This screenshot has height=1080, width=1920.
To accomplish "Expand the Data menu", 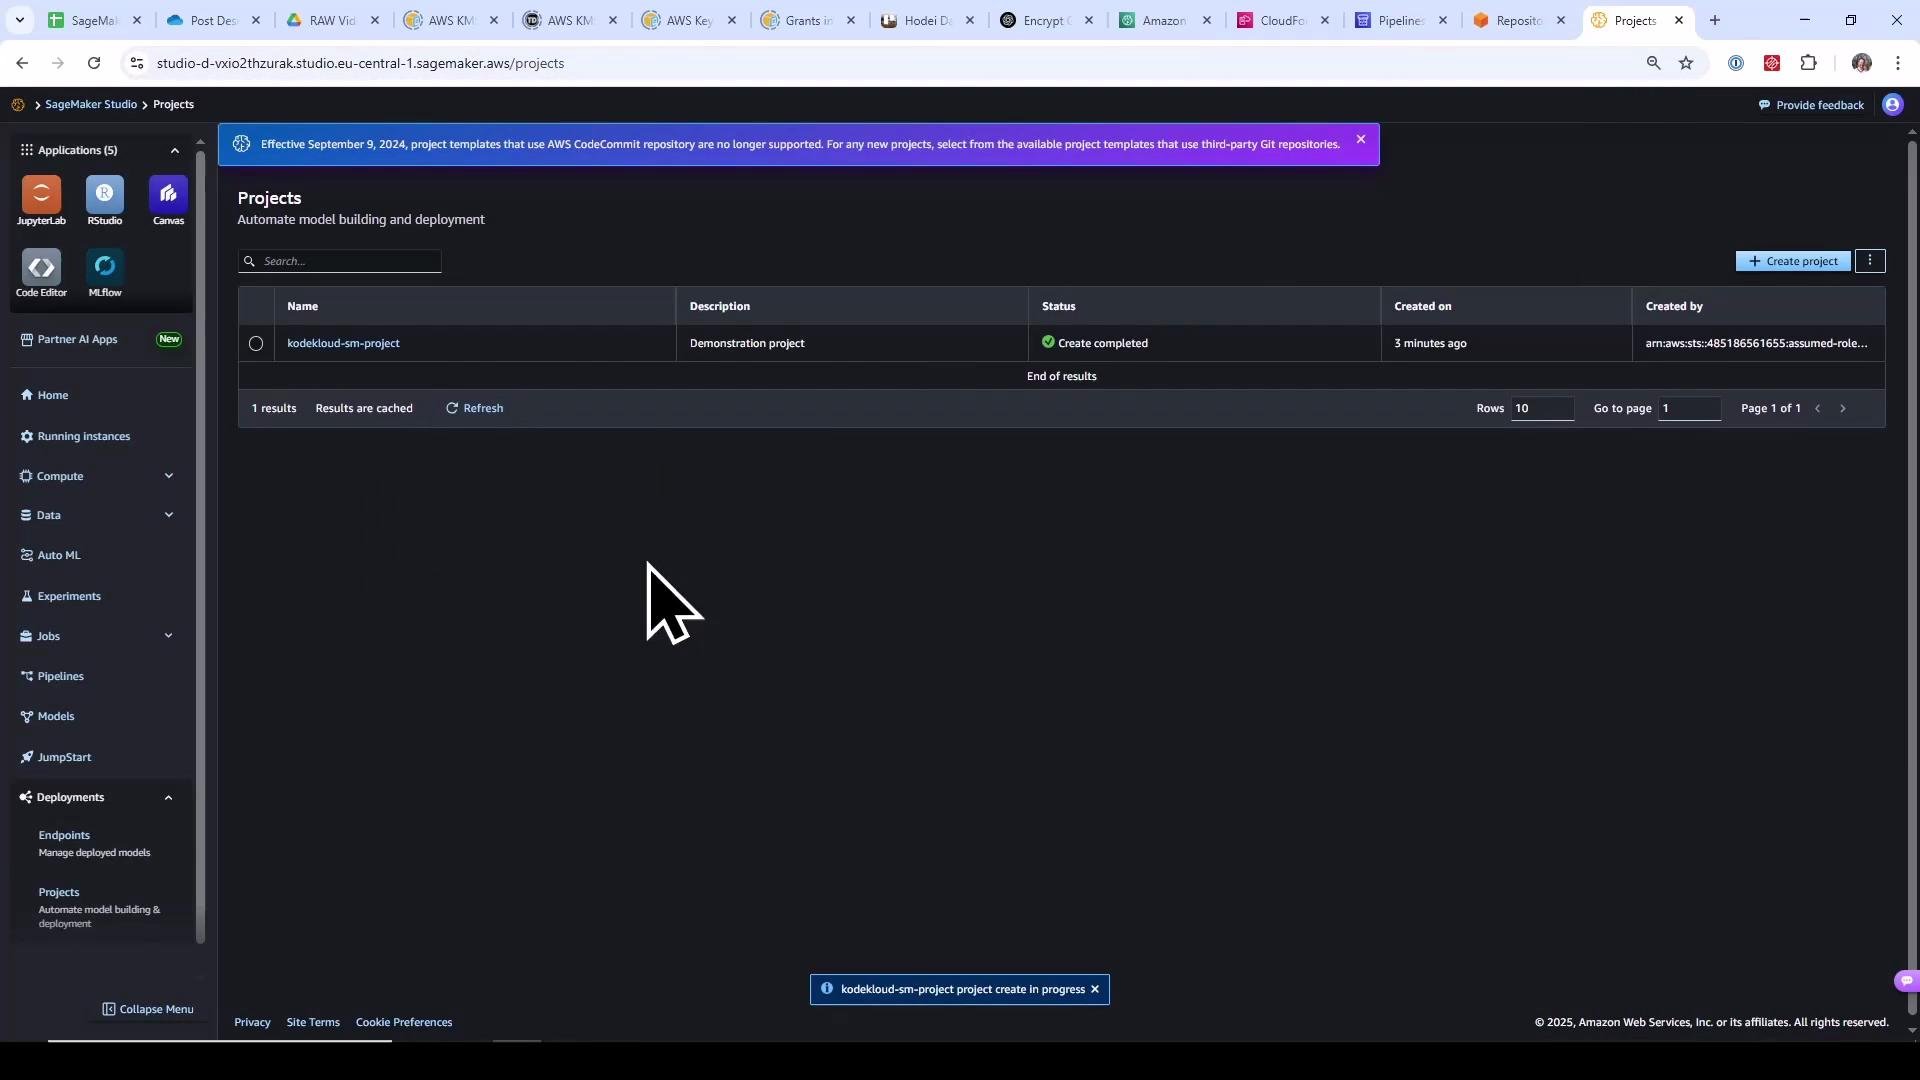I will click(169, 515).
